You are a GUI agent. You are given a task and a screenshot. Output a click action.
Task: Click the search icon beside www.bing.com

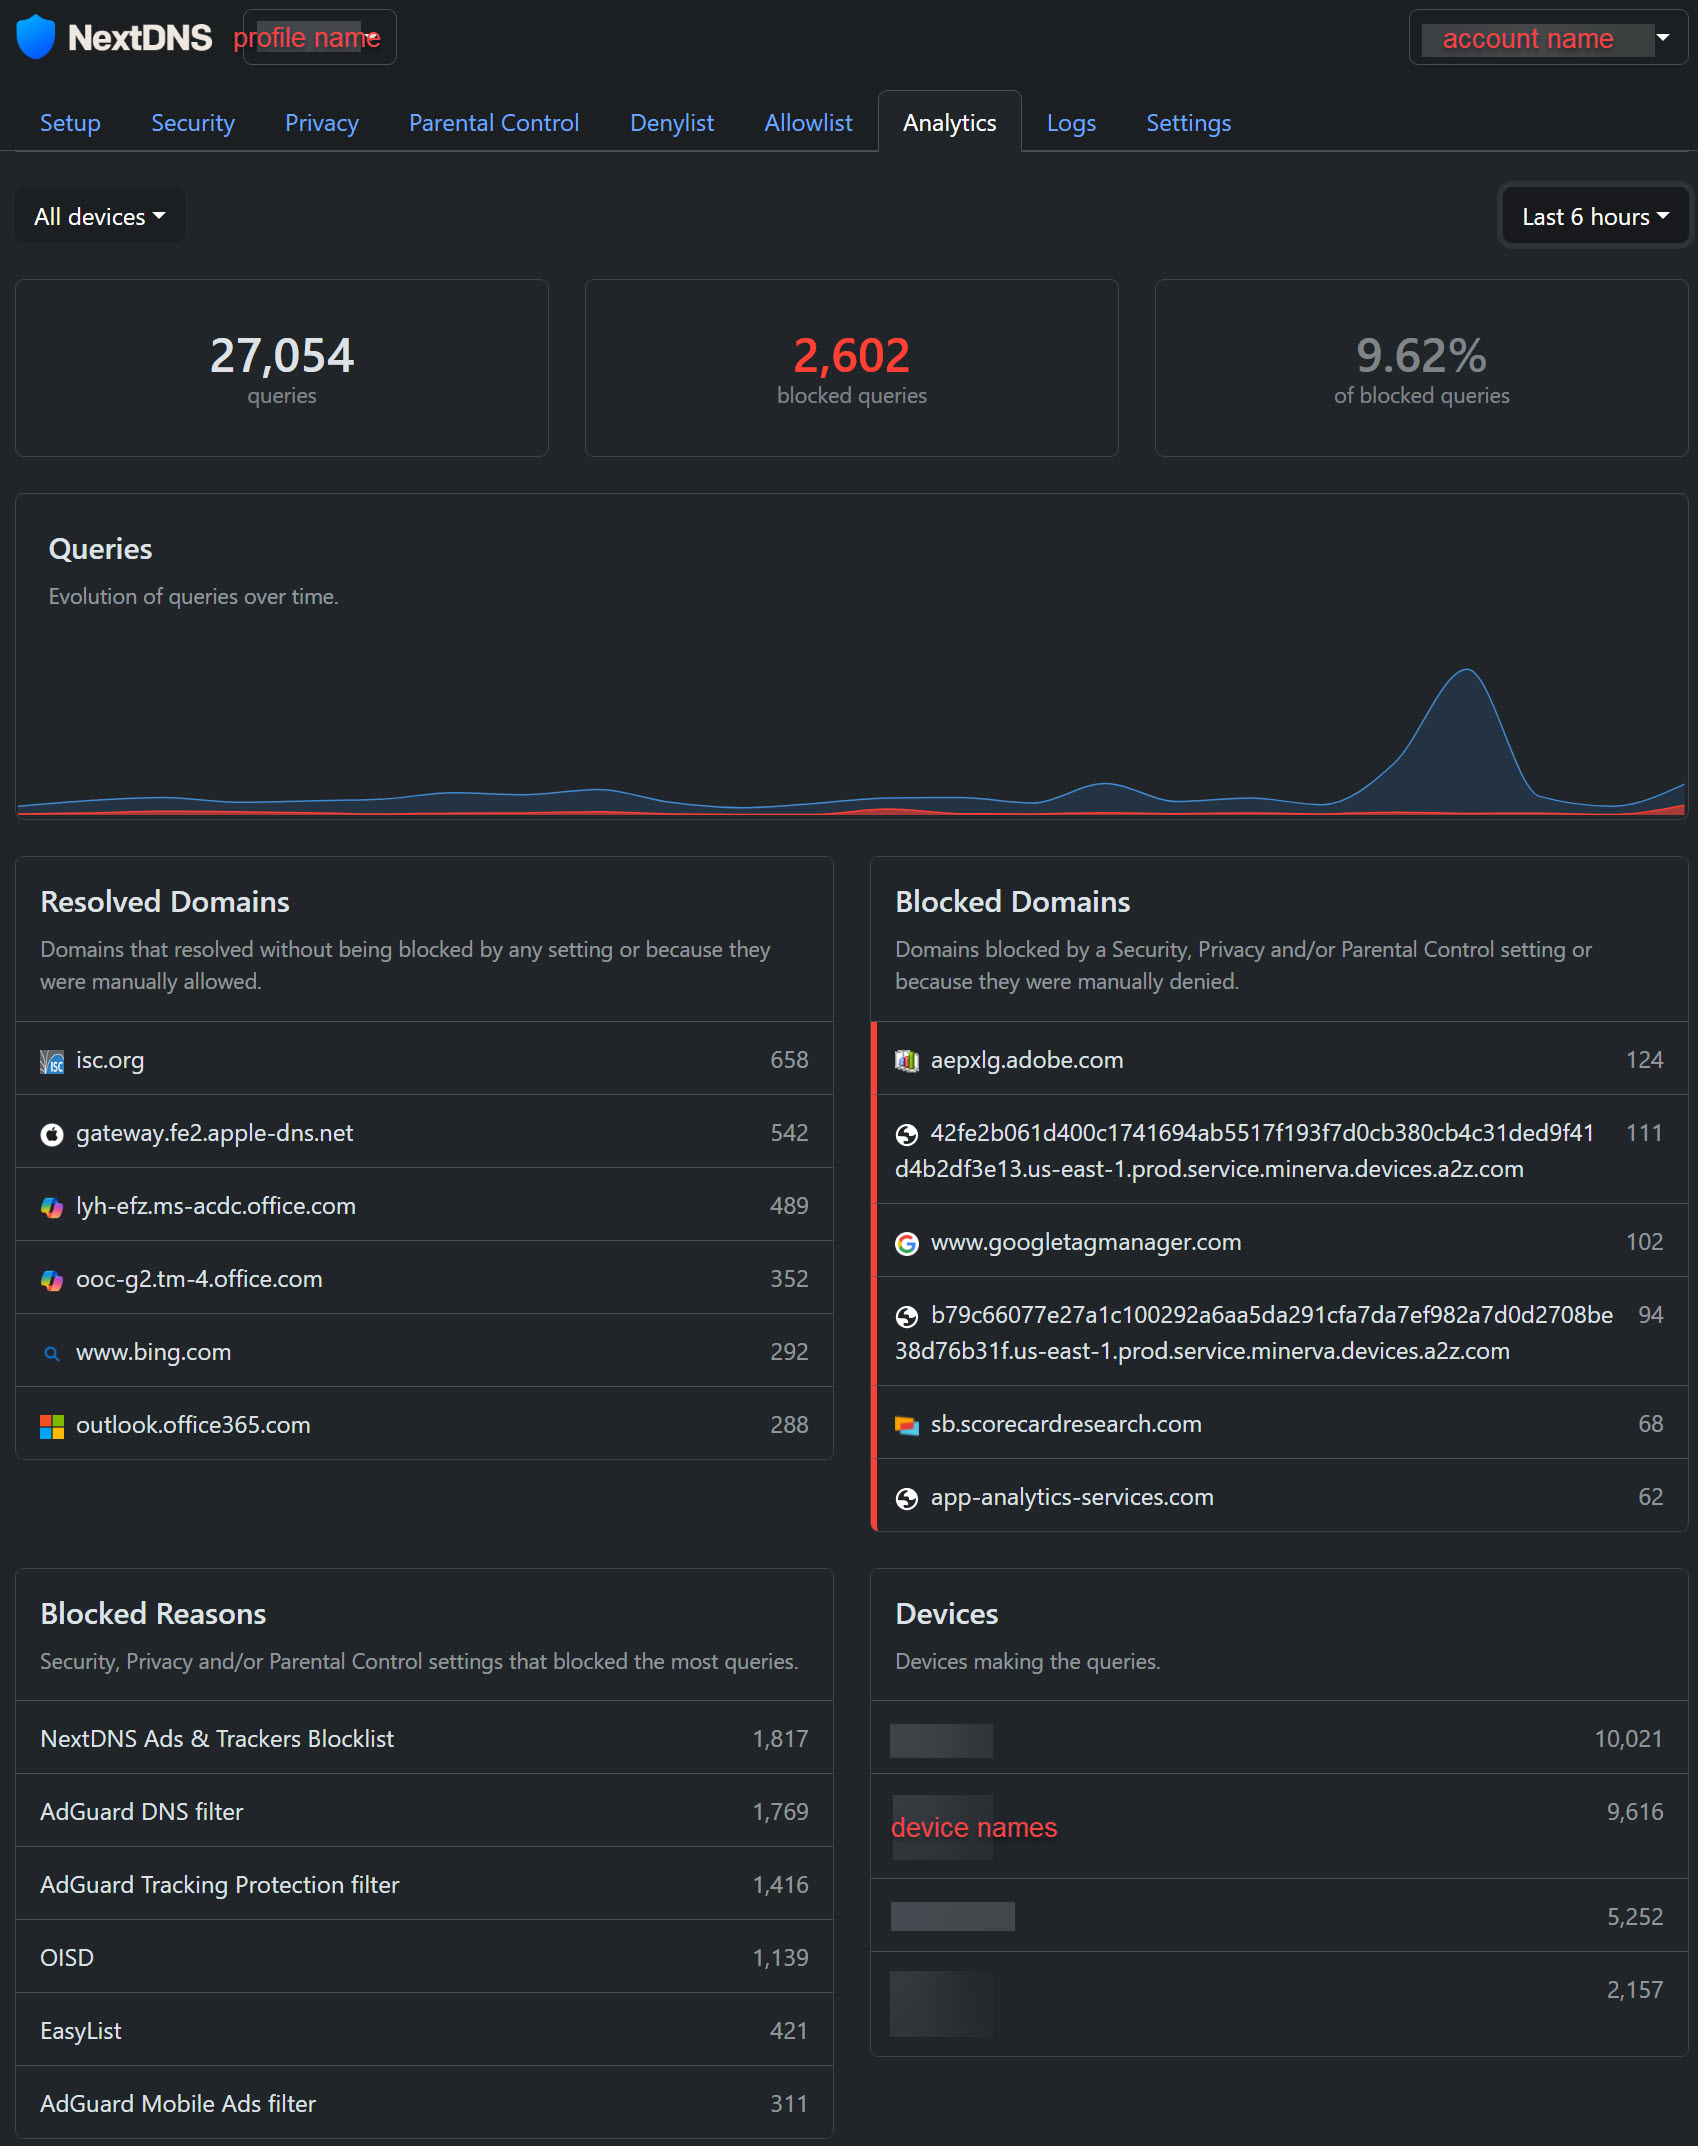coord(52,1353)
